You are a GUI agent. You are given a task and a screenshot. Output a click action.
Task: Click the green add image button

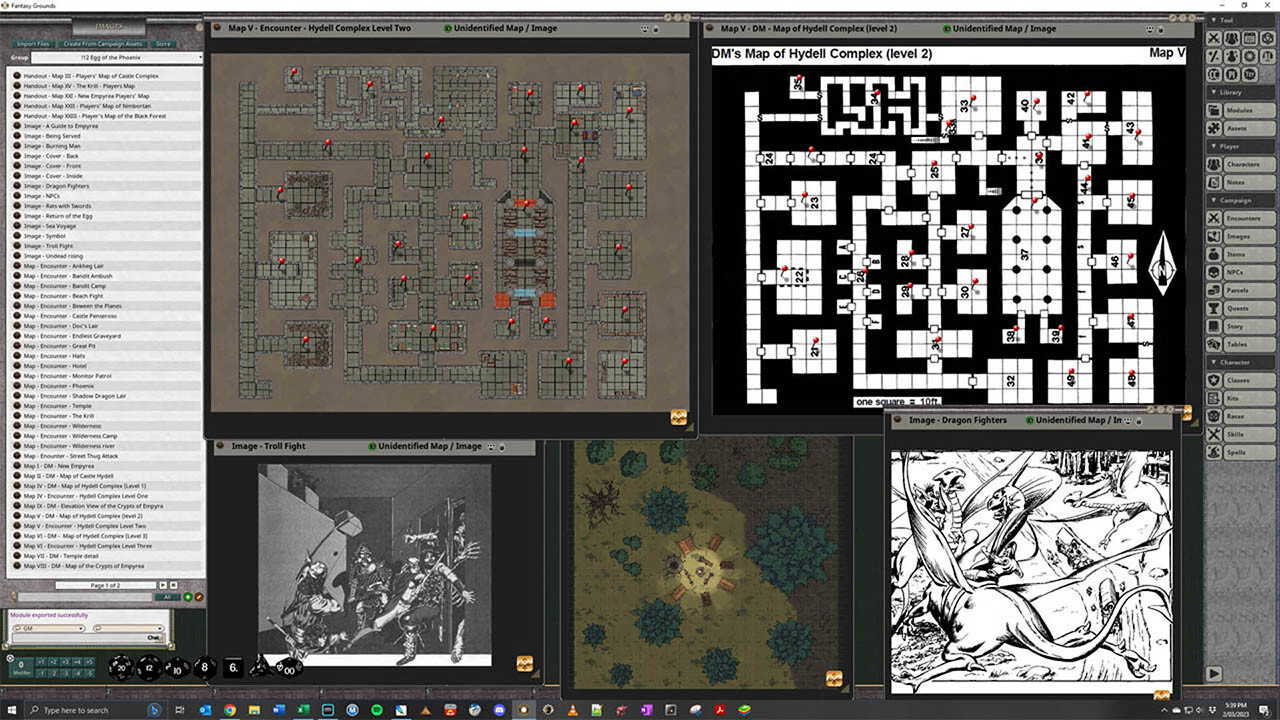(x=188, y=597)
